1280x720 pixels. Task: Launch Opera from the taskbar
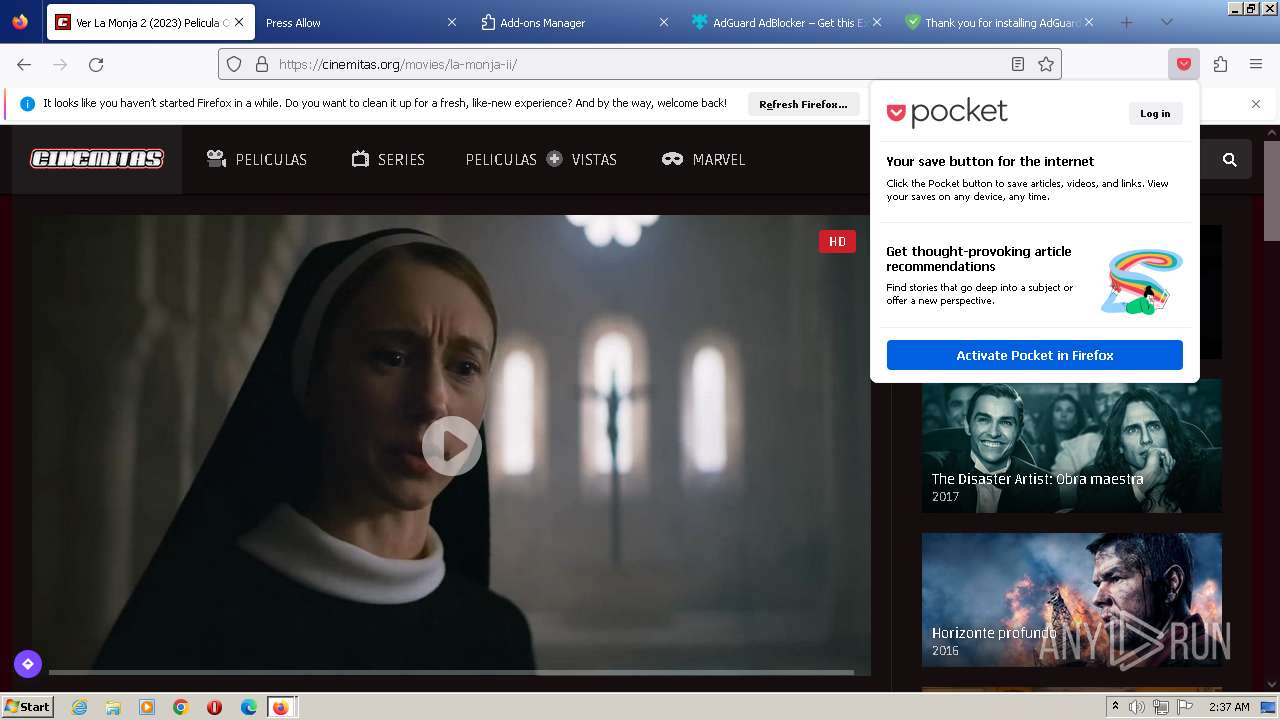[x=214, y=707]
